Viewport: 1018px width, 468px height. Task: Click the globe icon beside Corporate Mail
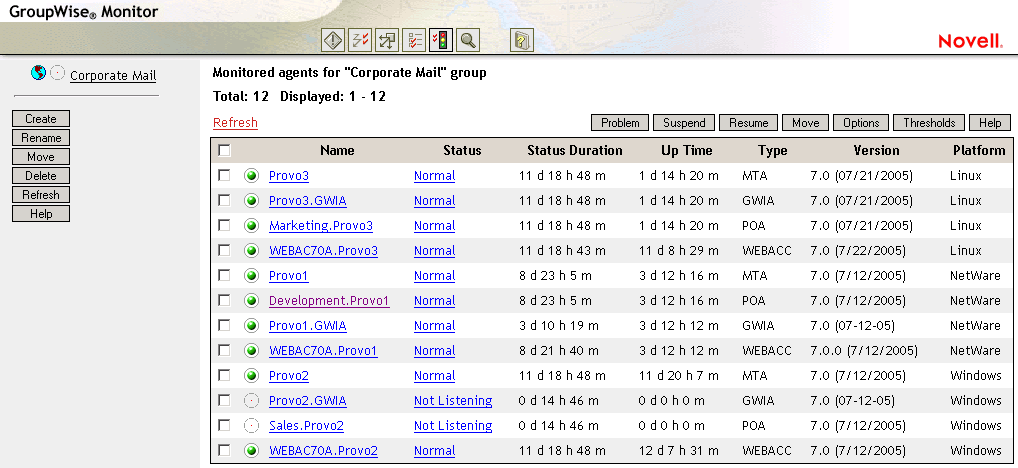(38, 73)
